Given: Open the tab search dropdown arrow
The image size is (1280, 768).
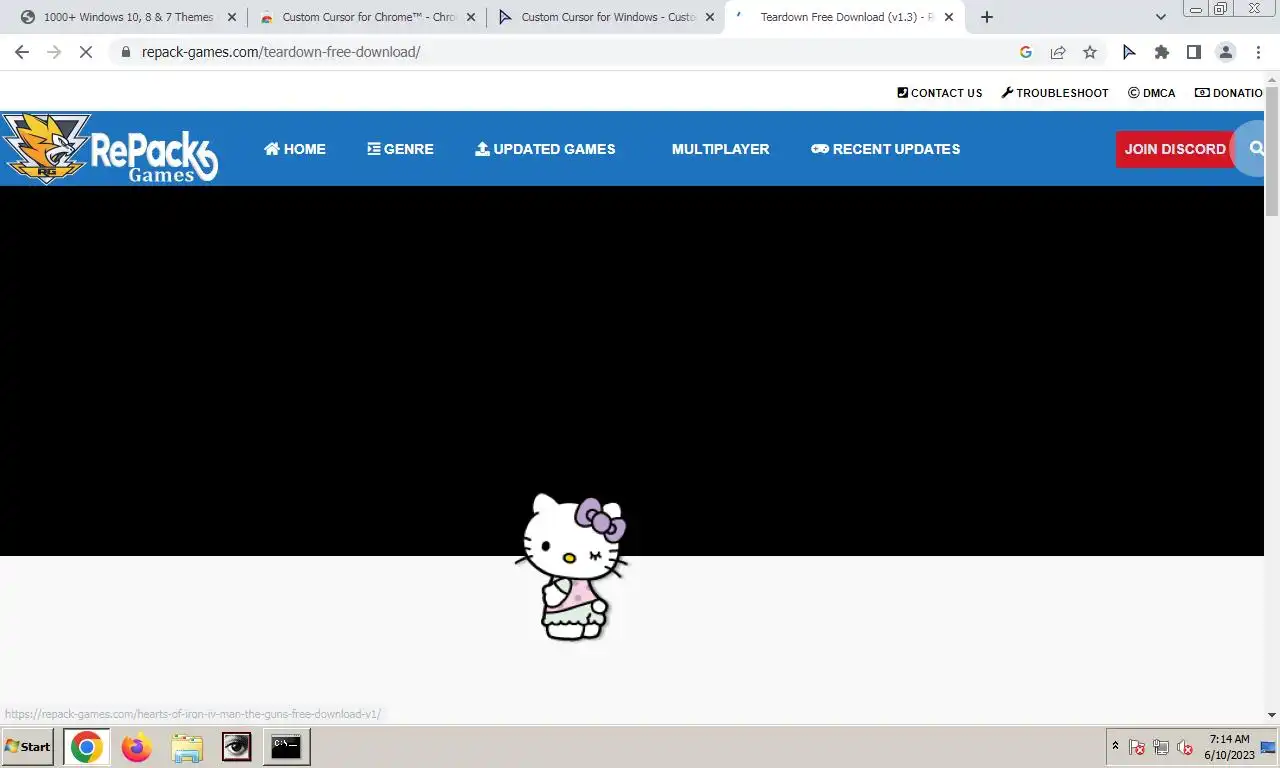Looking at the screenshot, I should point(1161,17).
